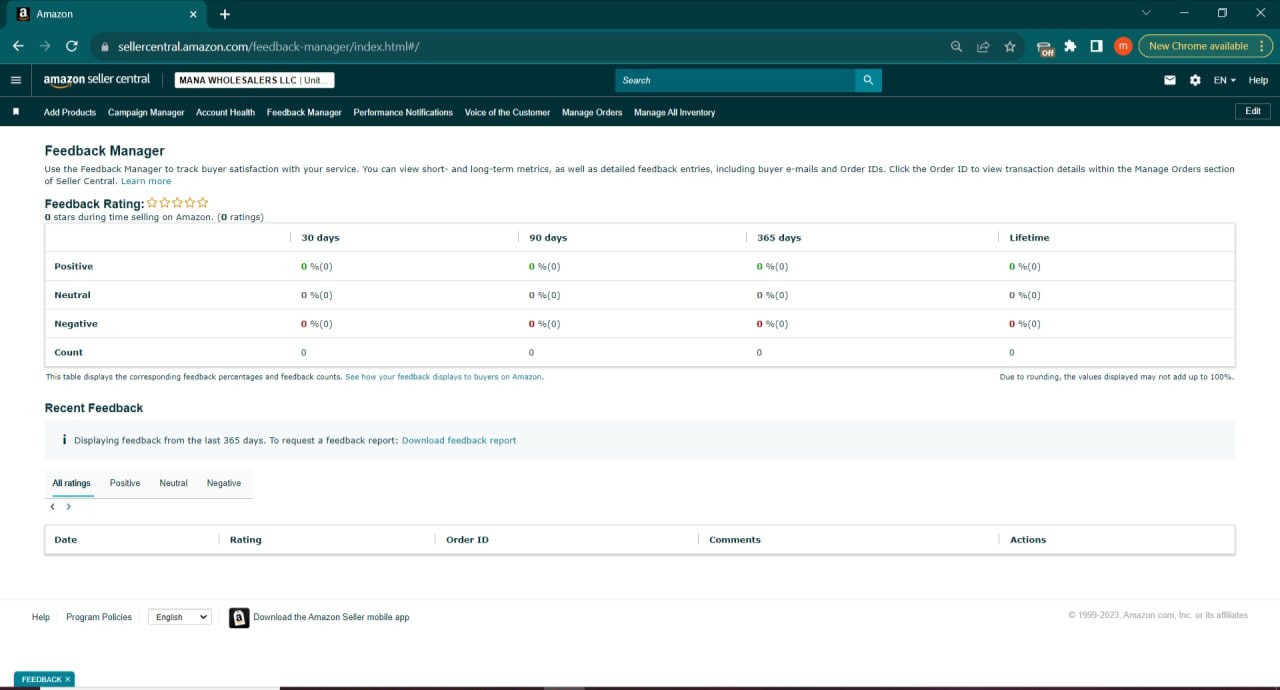Image resolution: width=1280 pixels, height=690 pixels.
Task: Click the Search input field
Action: tap(735, 80)
